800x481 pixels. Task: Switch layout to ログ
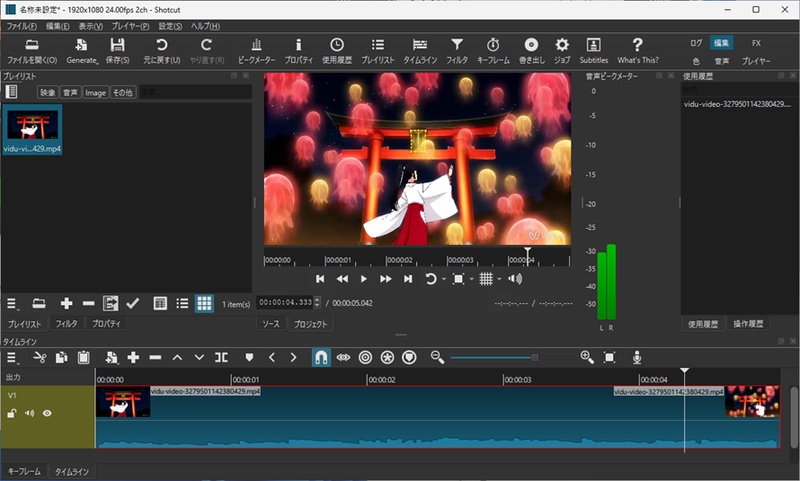696,43
